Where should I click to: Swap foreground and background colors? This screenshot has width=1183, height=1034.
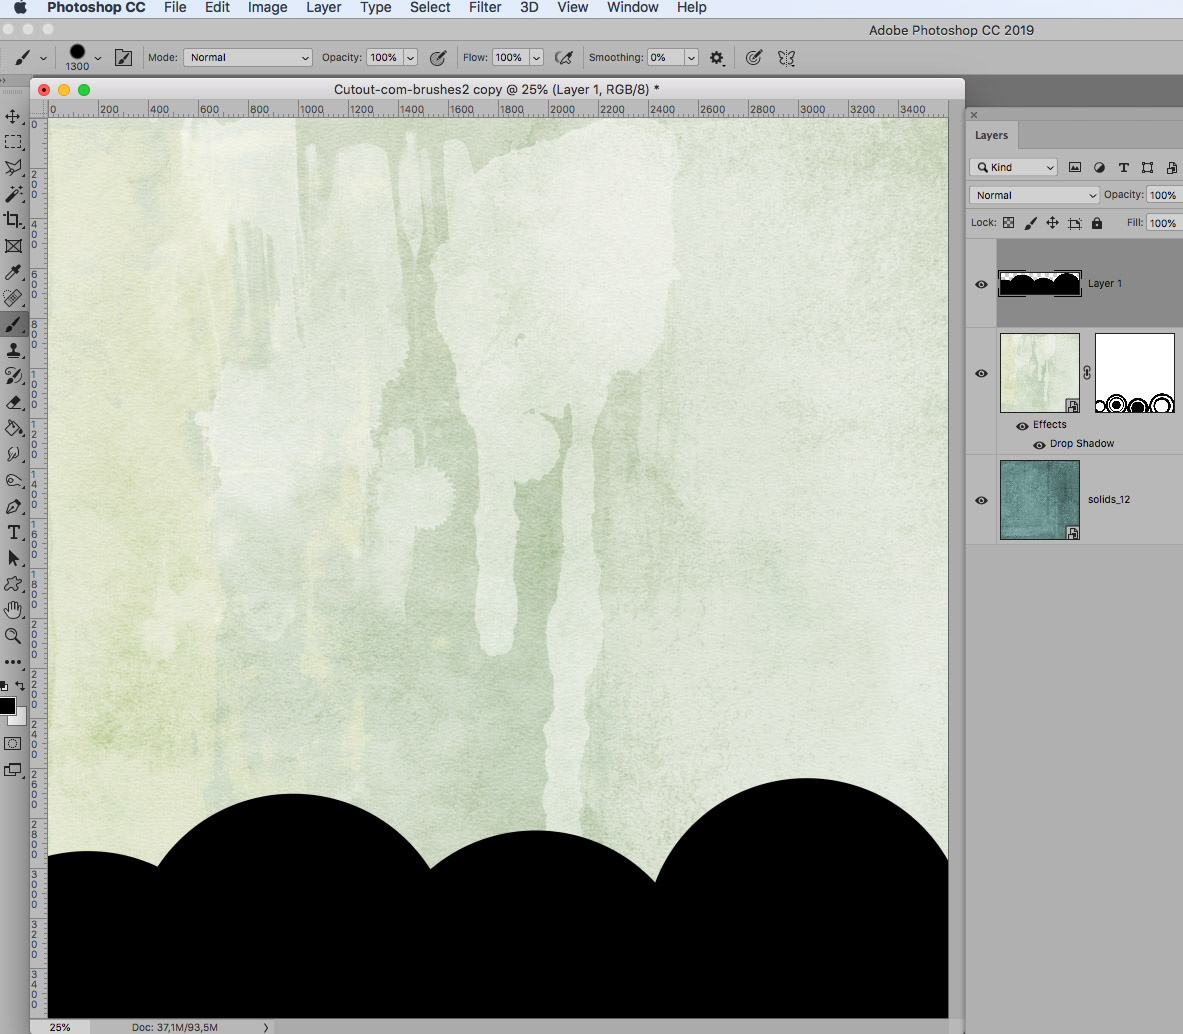coord(20,686)
